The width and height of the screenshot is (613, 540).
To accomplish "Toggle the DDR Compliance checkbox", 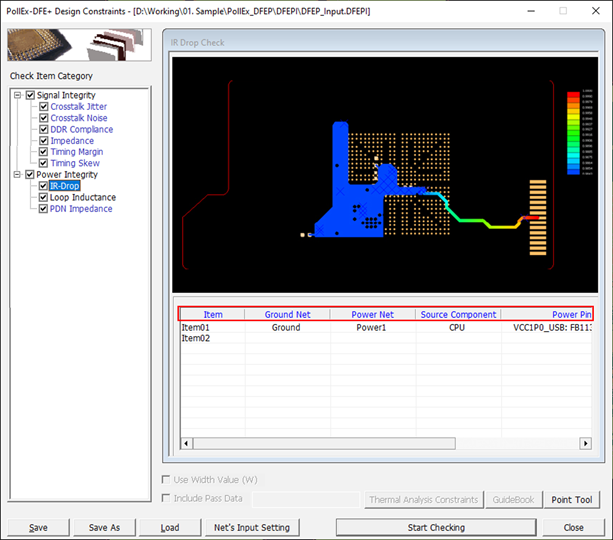I will point(43,130).
